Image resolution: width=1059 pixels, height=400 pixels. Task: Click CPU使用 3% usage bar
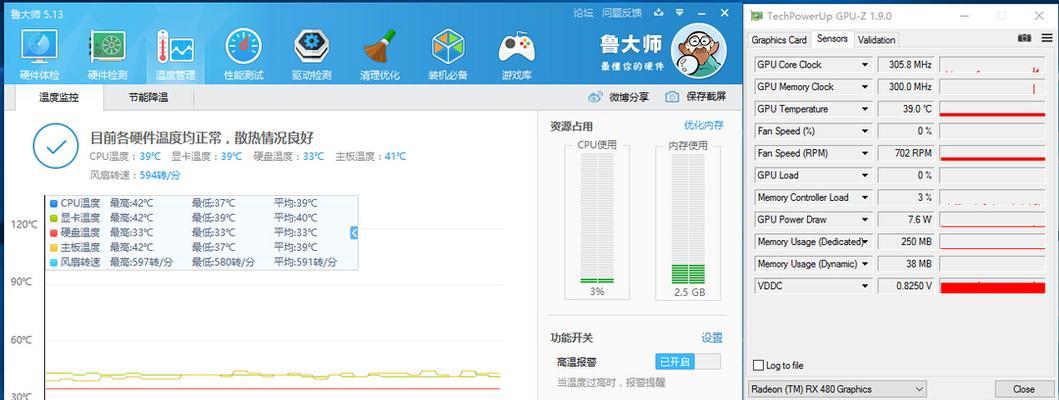pyautogui.click(x=597, y=218)
